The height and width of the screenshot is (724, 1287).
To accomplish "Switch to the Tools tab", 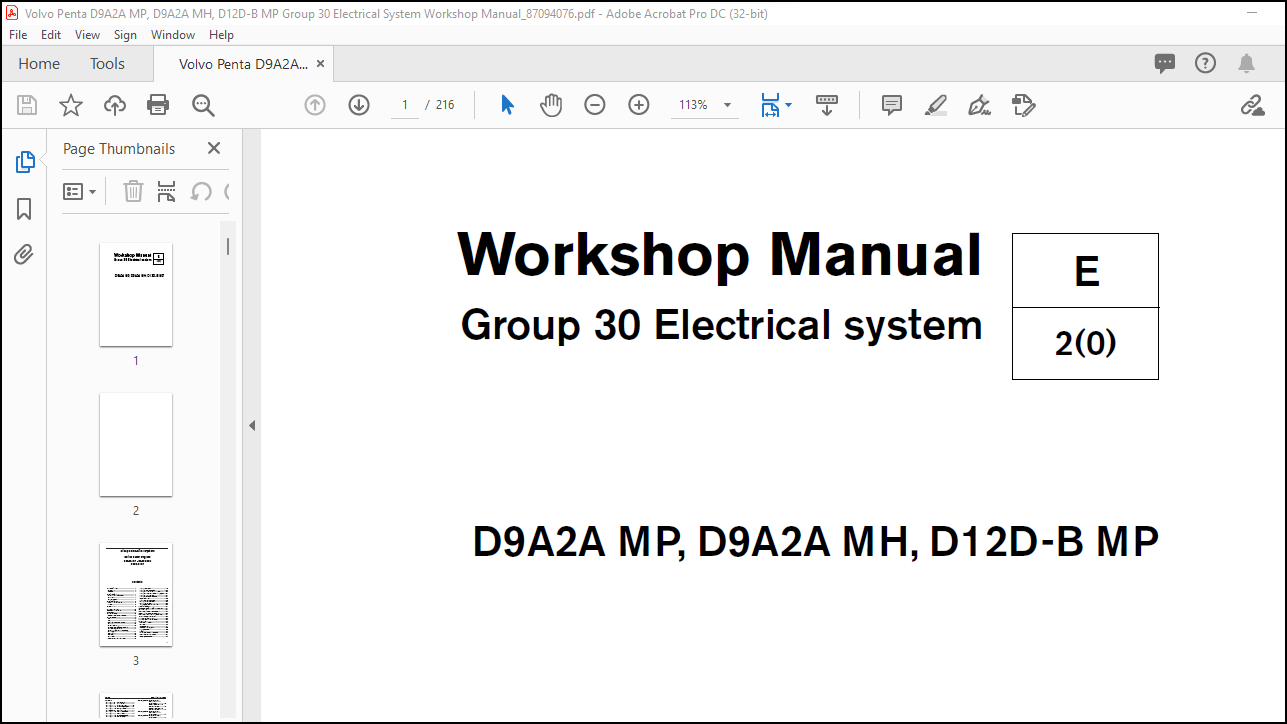I will pyautogui.click(x=107, y=64).
